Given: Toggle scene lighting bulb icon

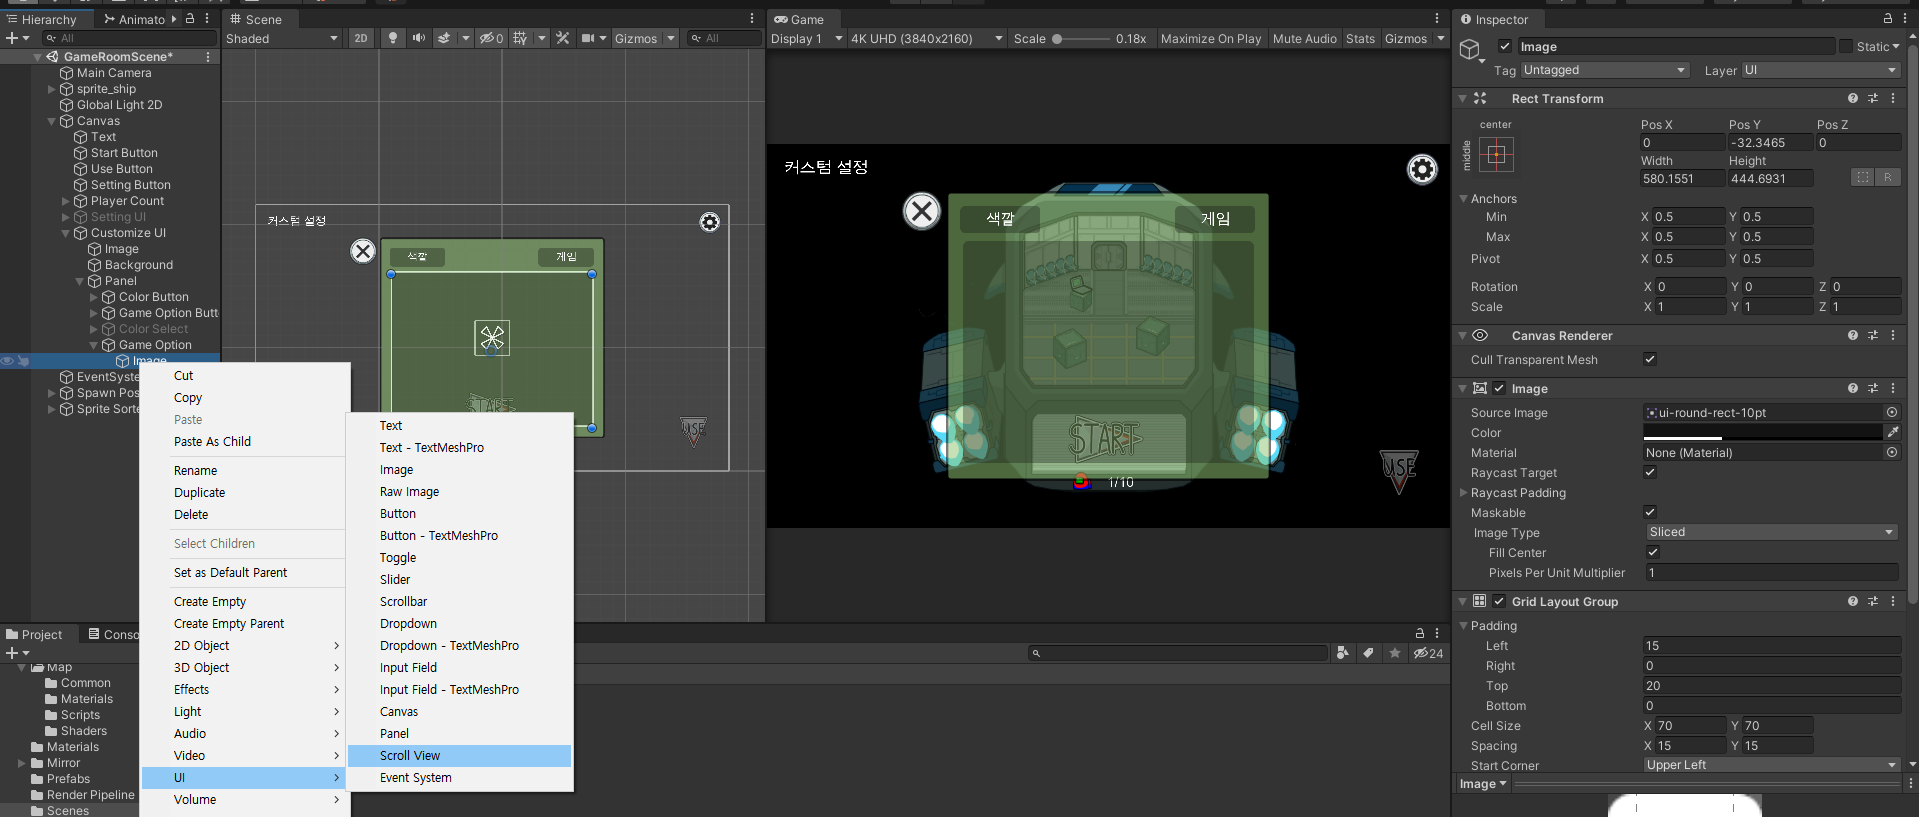Looking at the screenshot, I should click(x=393, y=38).
